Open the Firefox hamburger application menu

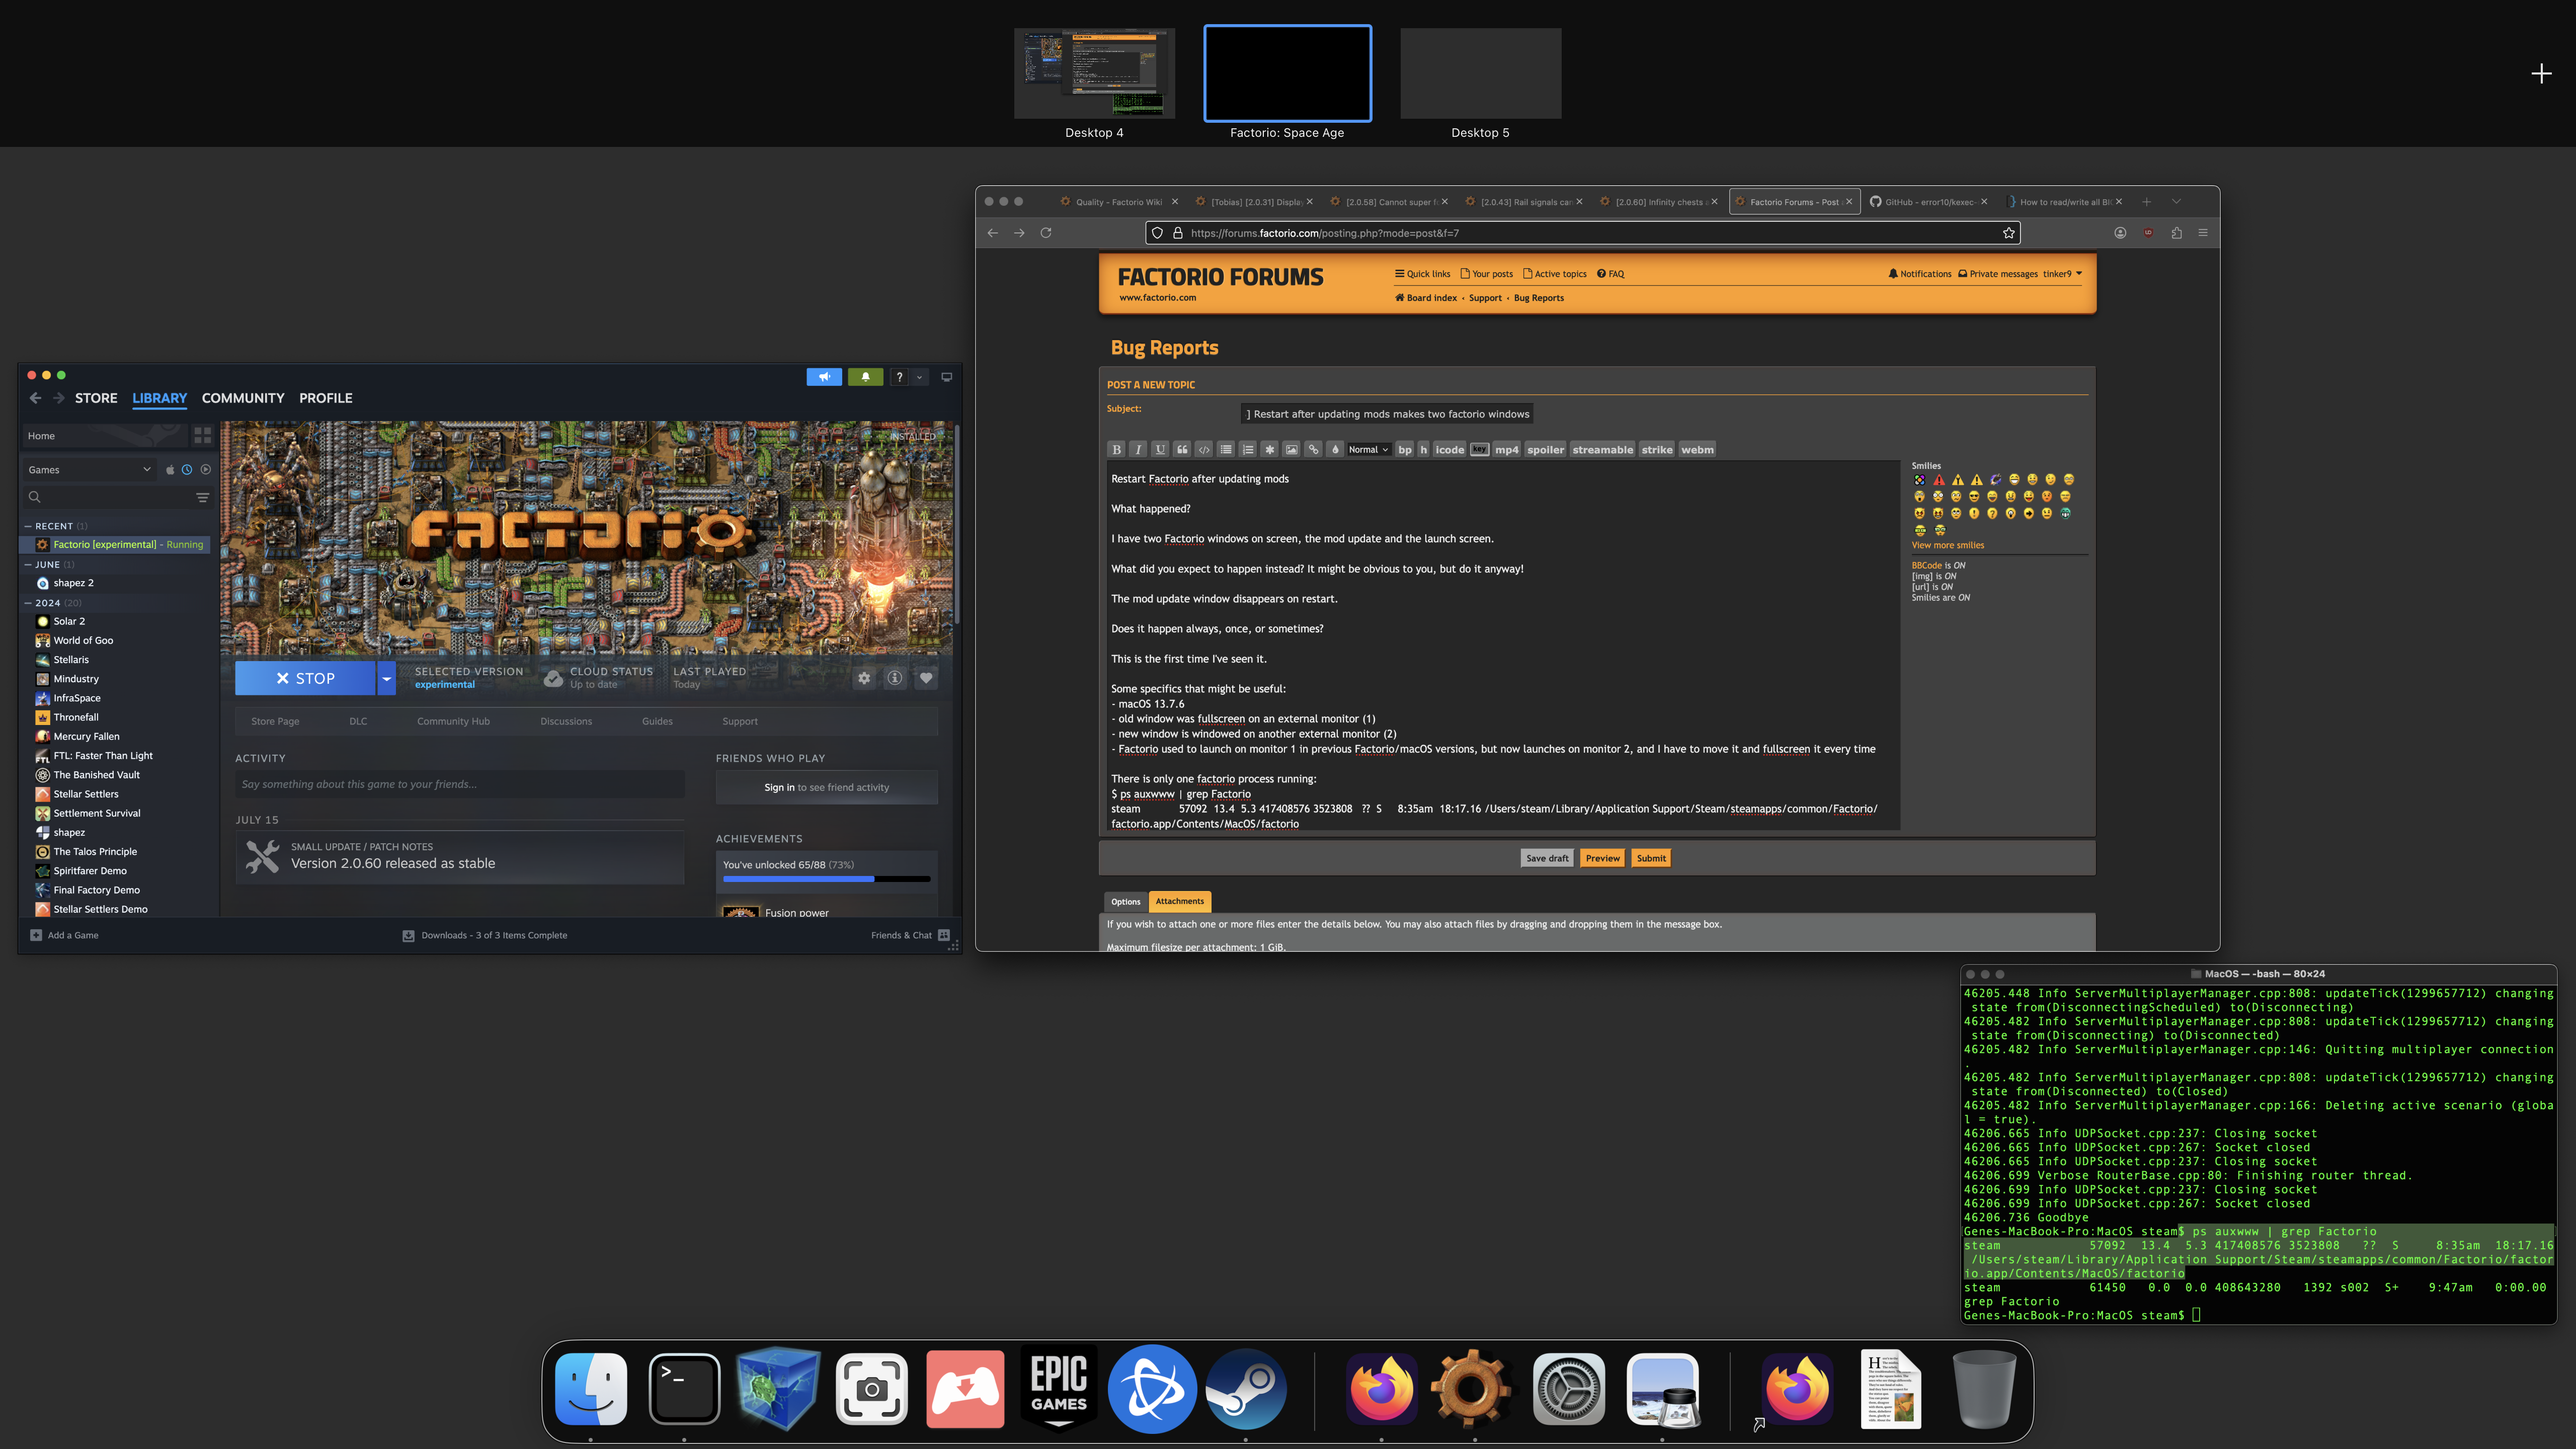[2203, 233]
